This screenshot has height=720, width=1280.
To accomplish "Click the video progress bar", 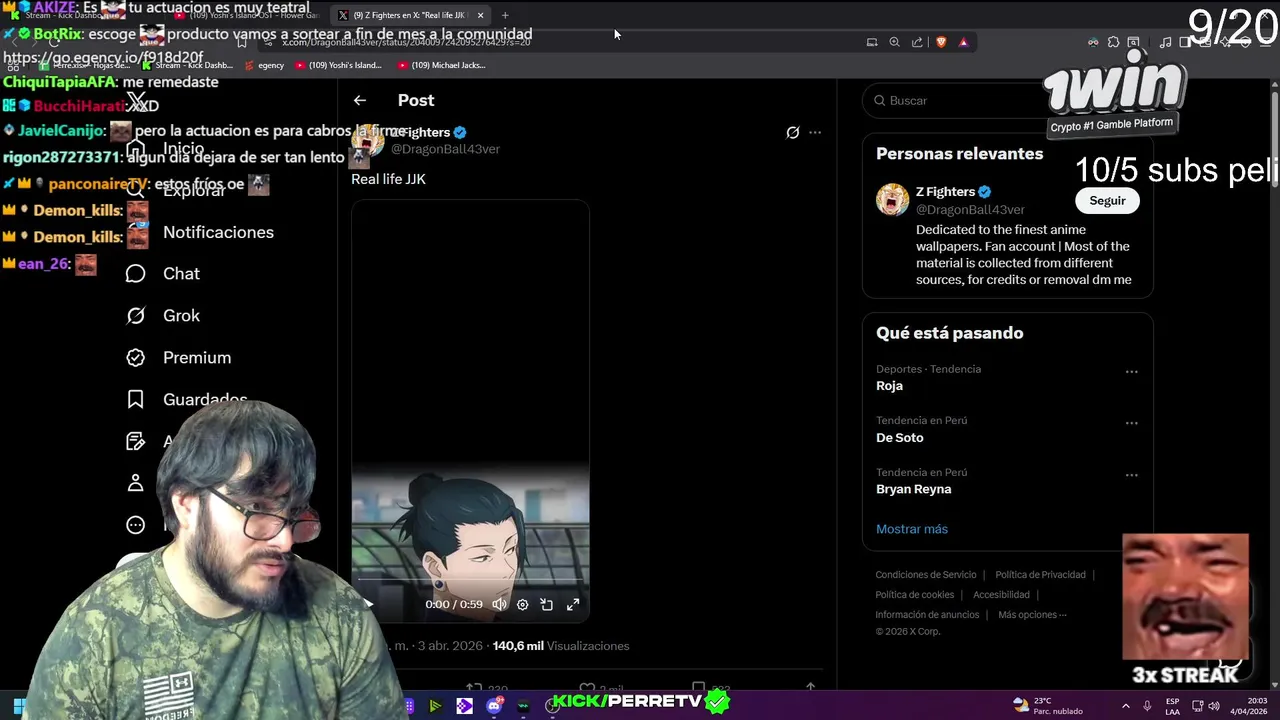I will [x=470, y=579].
